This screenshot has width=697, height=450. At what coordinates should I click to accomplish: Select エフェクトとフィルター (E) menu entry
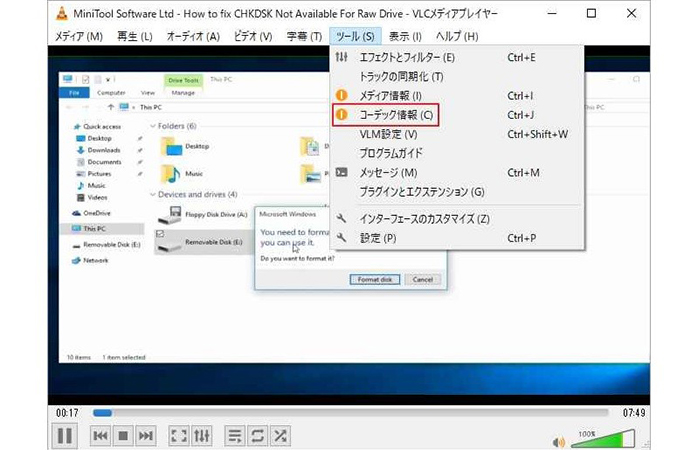[457, 57]
